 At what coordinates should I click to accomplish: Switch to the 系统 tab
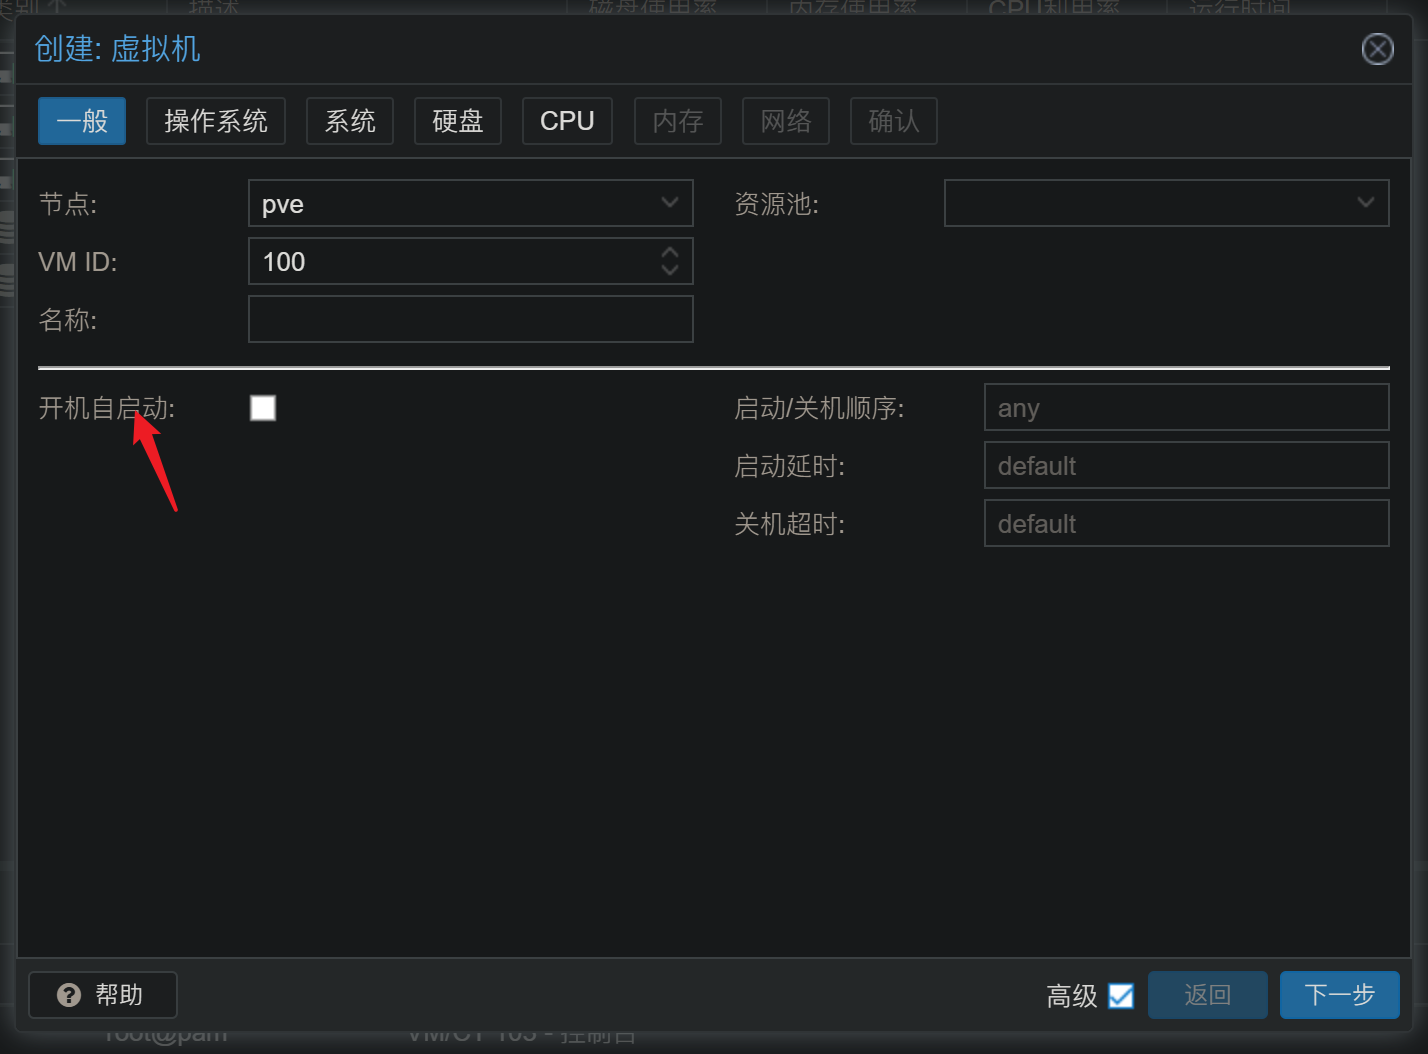click(x=350, y=121)
